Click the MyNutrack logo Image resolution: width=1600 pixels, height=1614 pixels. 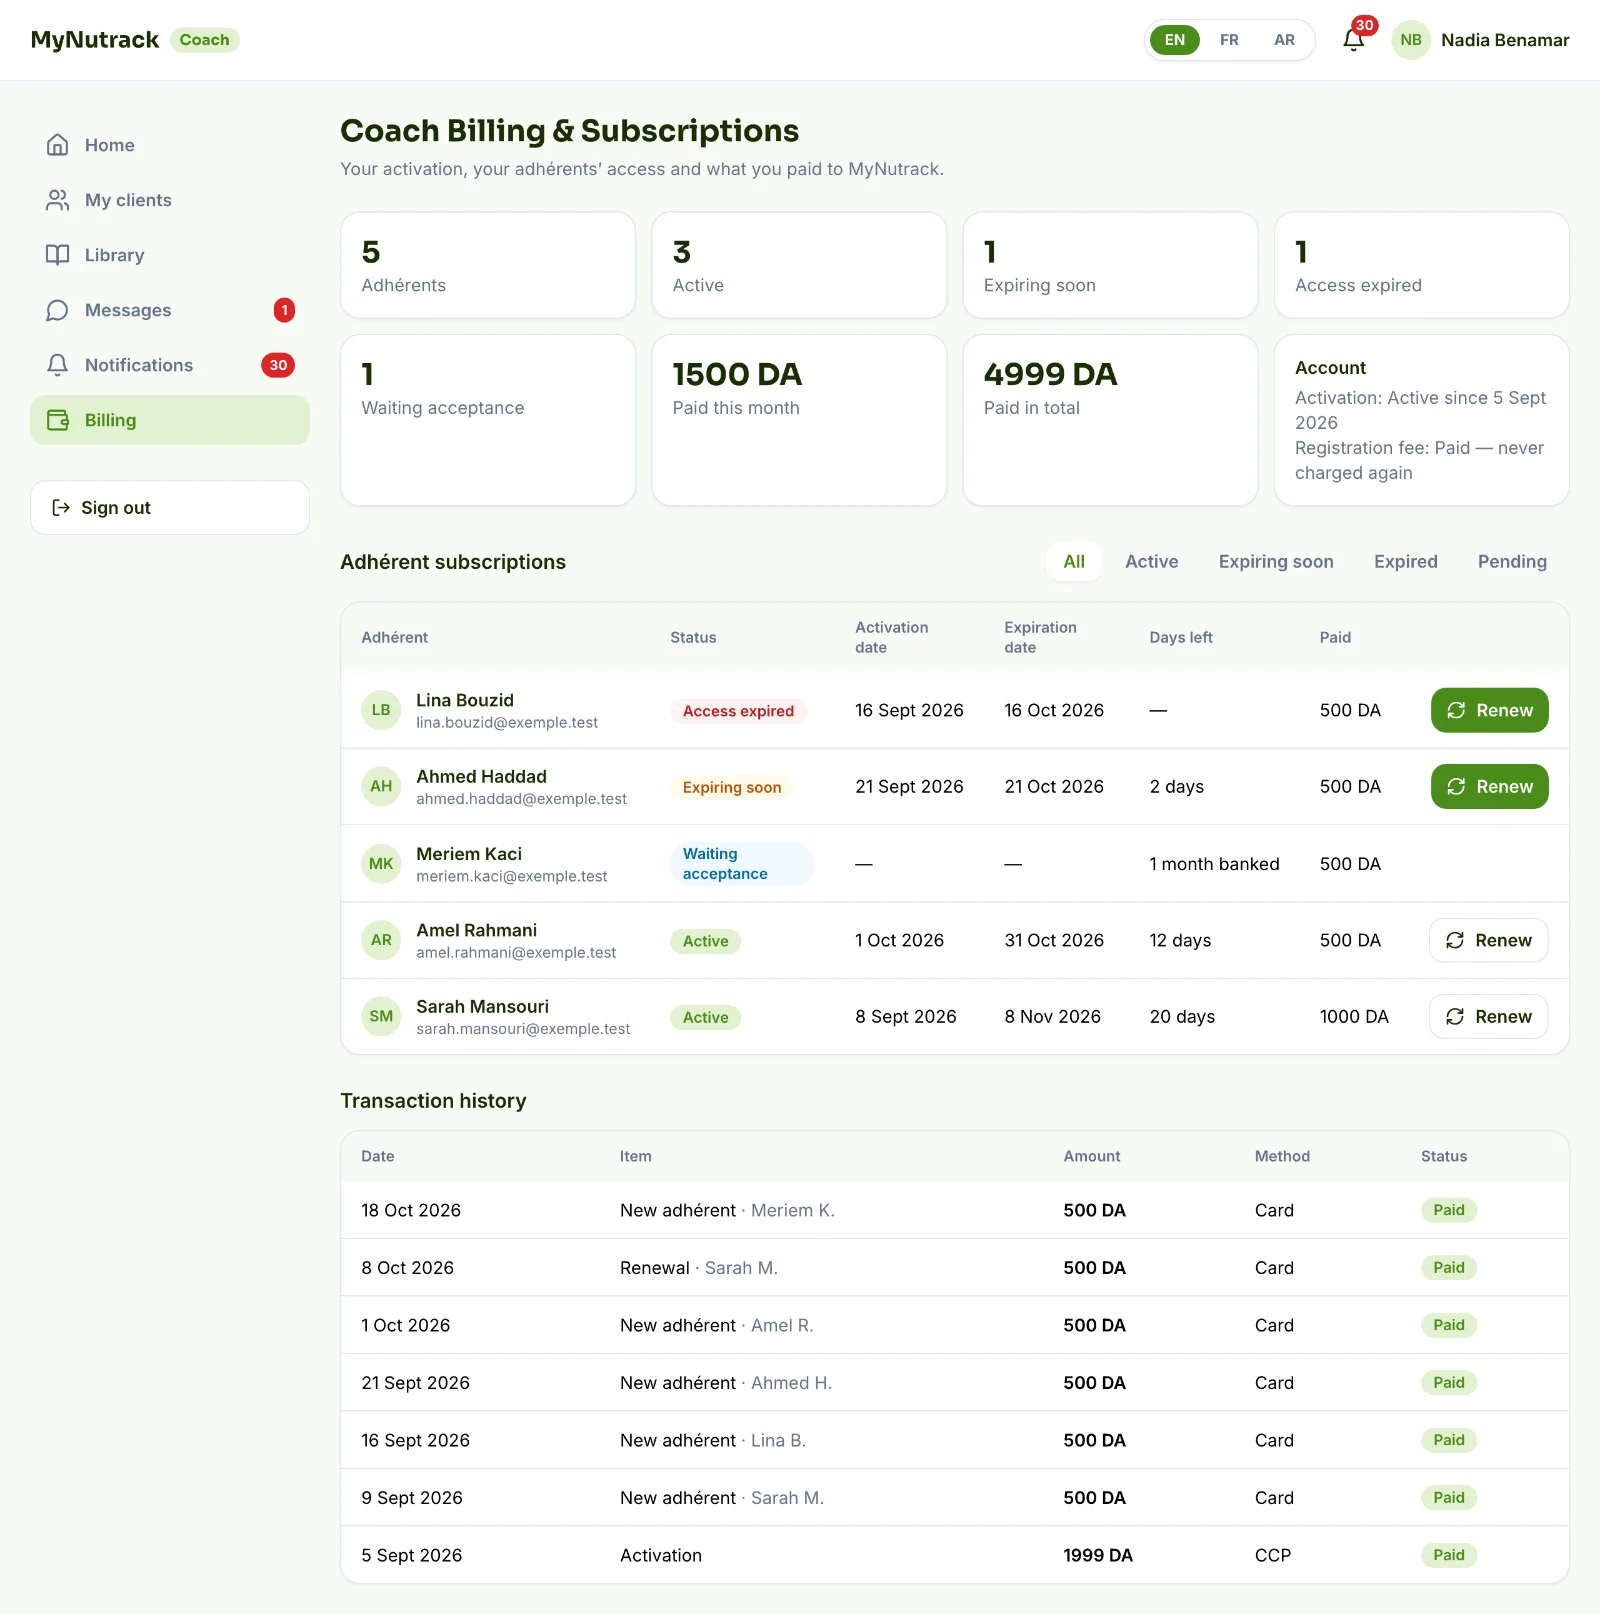[x=95, y=40]
